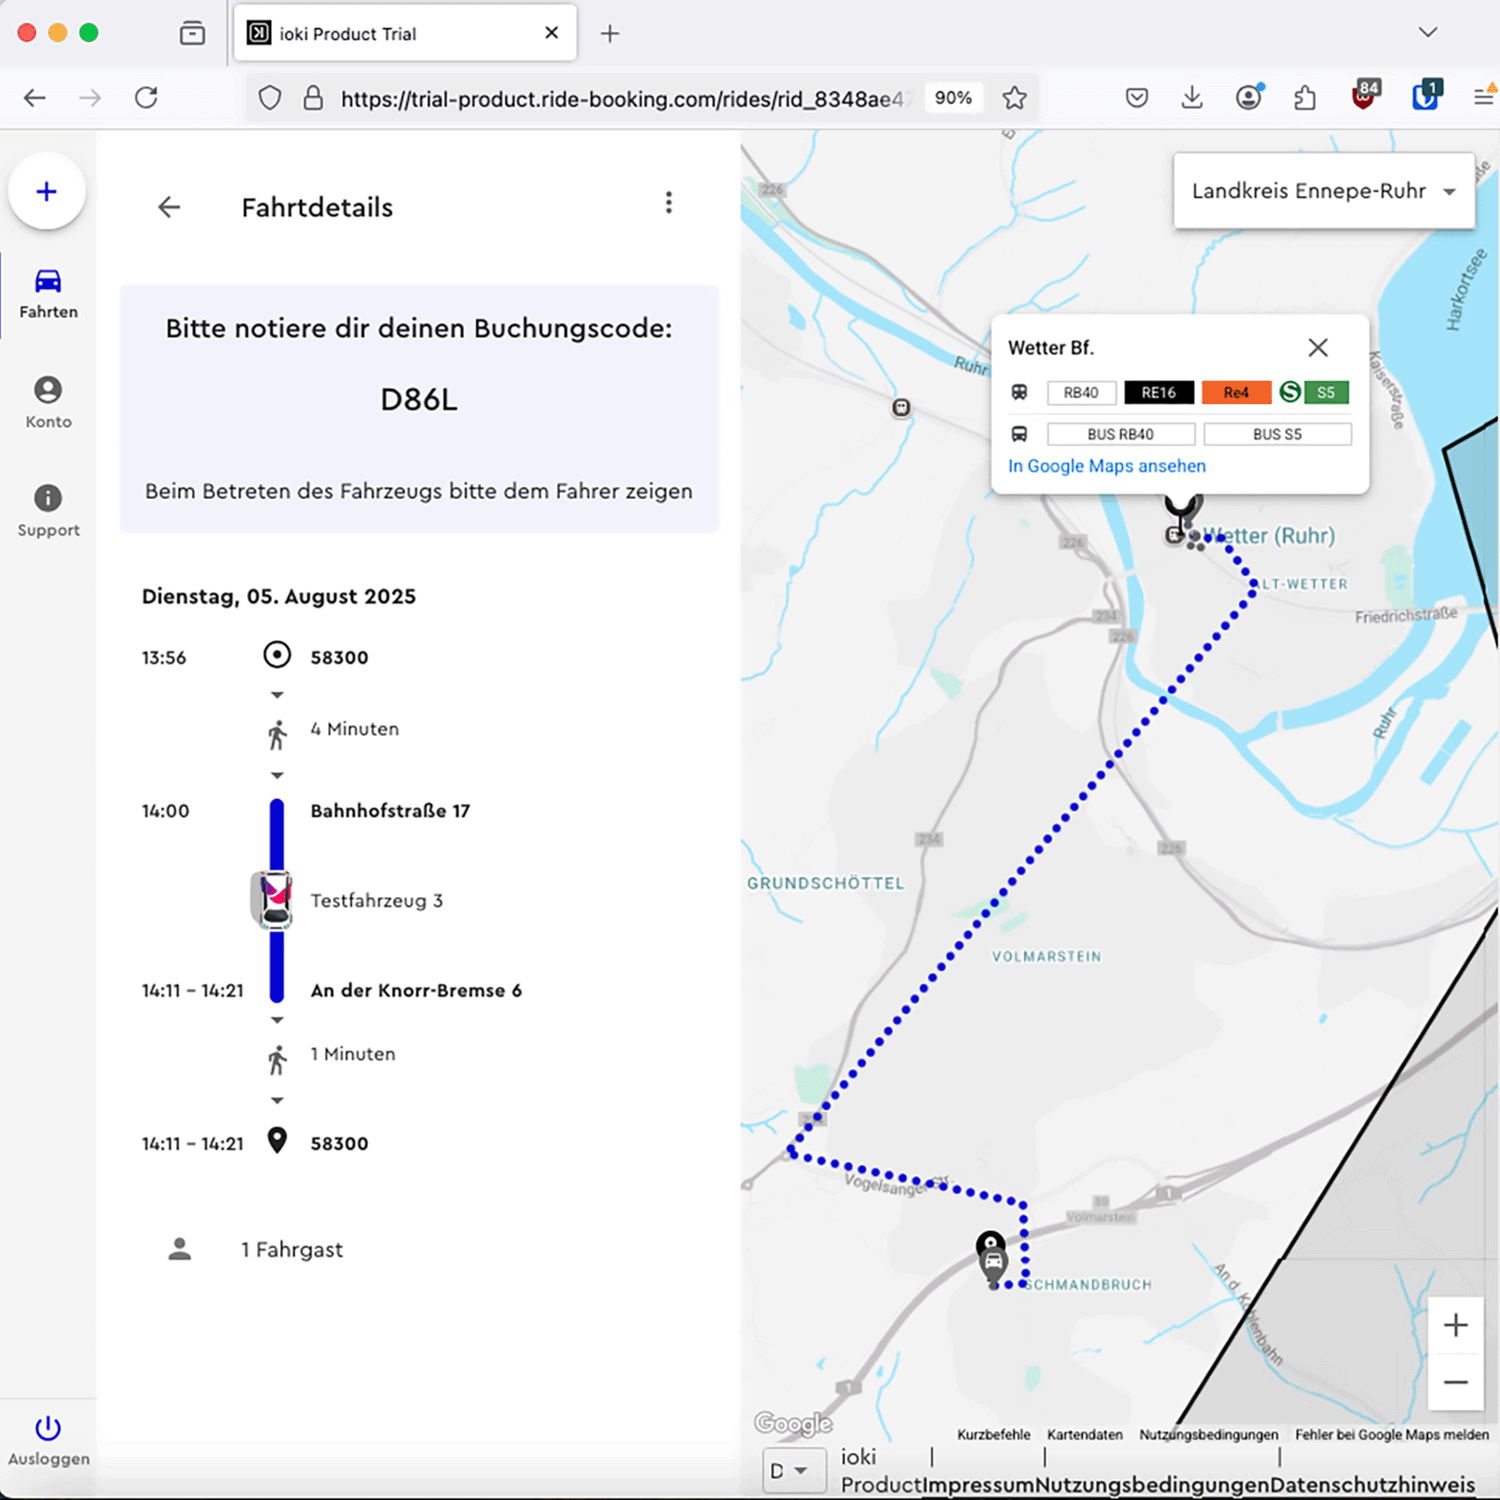The height and width of the screenshot is (1500, 1500).
Task: Click the site security padlock icon
Action: 313,98
